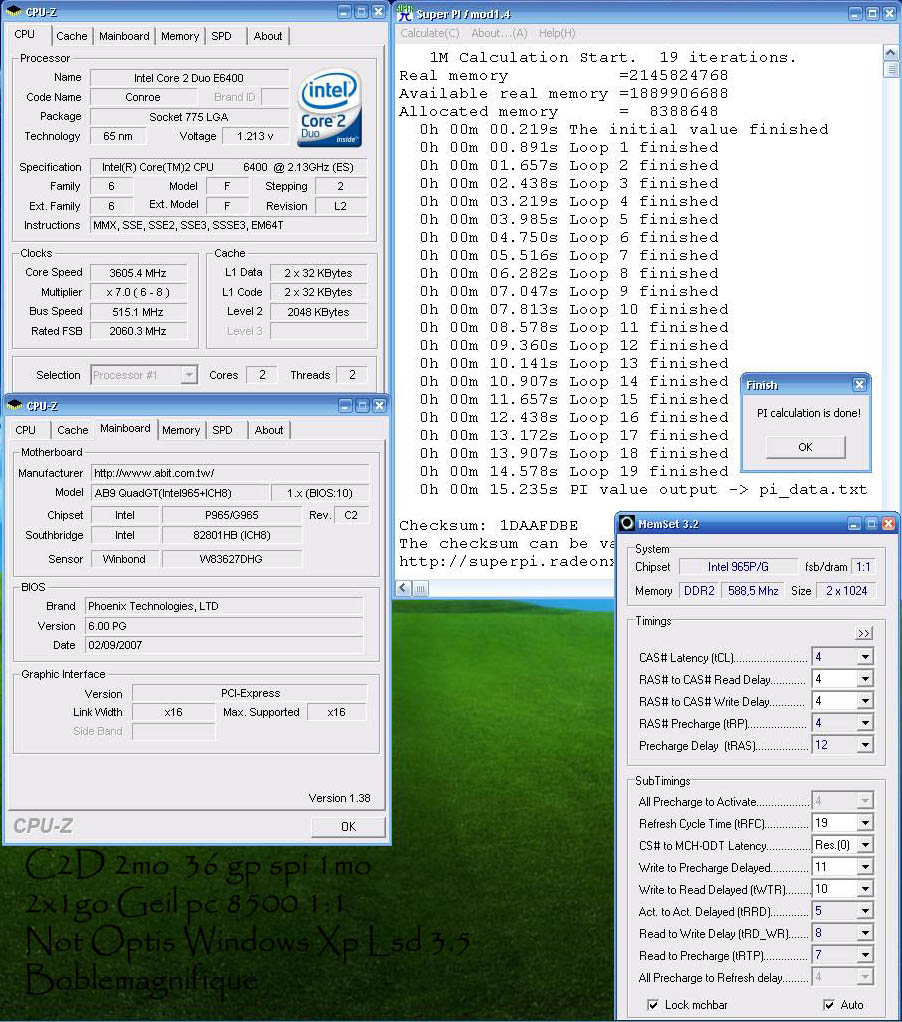Click the Core Speed 3605.4 MHz value
Image resolution: width=902 pixels, height=1022 pixels.
point(138,273)
